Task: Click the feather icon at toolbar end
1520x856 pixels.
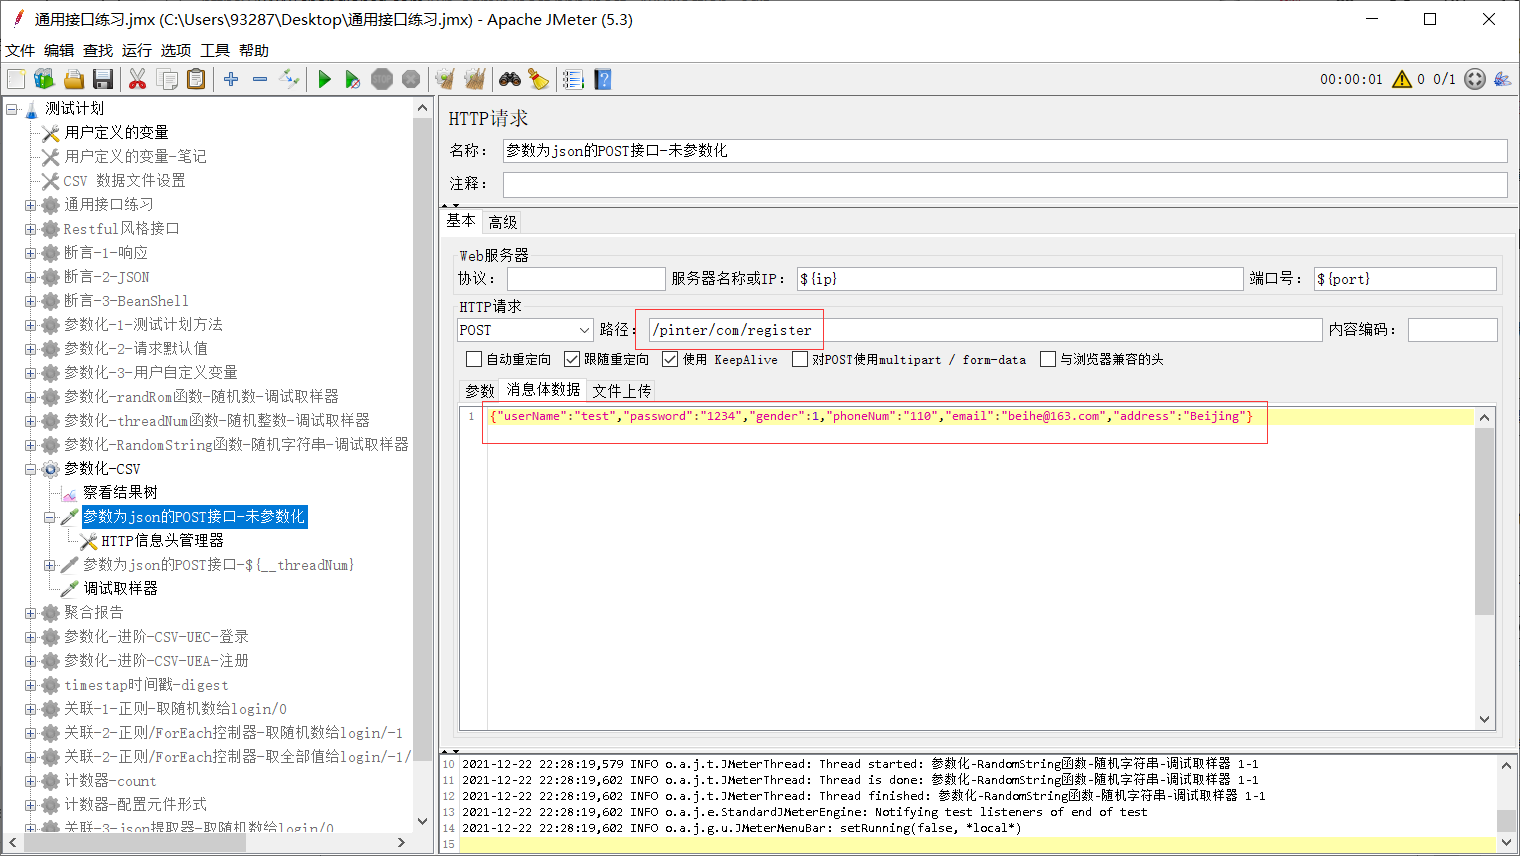Action: [1502, 79]
